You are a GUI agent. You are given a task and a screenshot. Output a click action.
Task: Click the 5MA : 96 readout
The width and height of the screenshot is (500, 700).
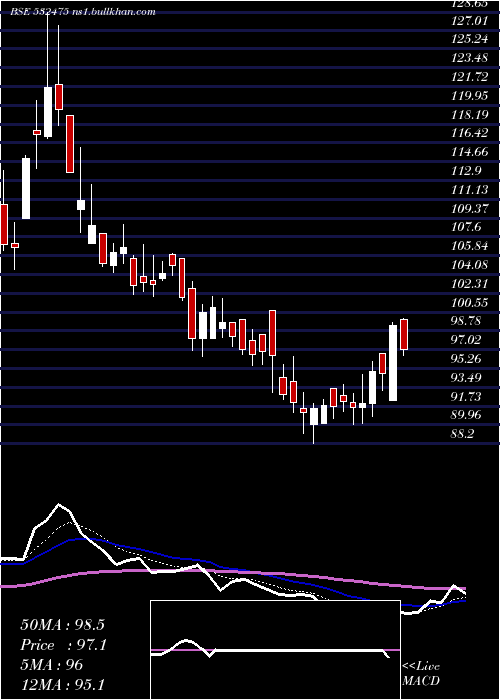52,665
